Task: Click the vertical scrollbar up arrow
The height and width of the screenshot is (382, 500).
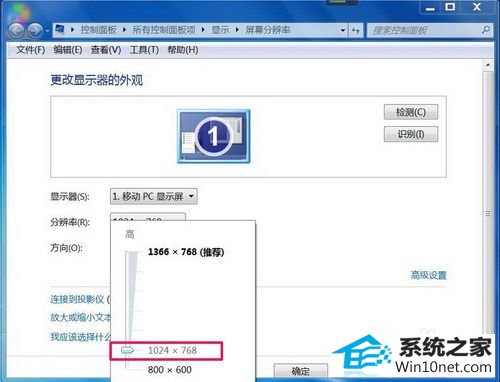Action: point(488,65)
